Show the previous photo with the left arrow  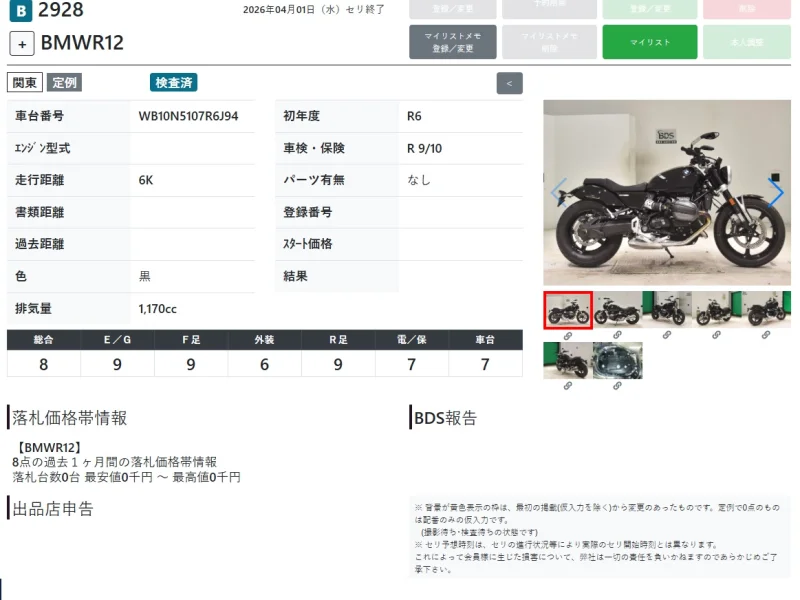(x=559, y=192)
